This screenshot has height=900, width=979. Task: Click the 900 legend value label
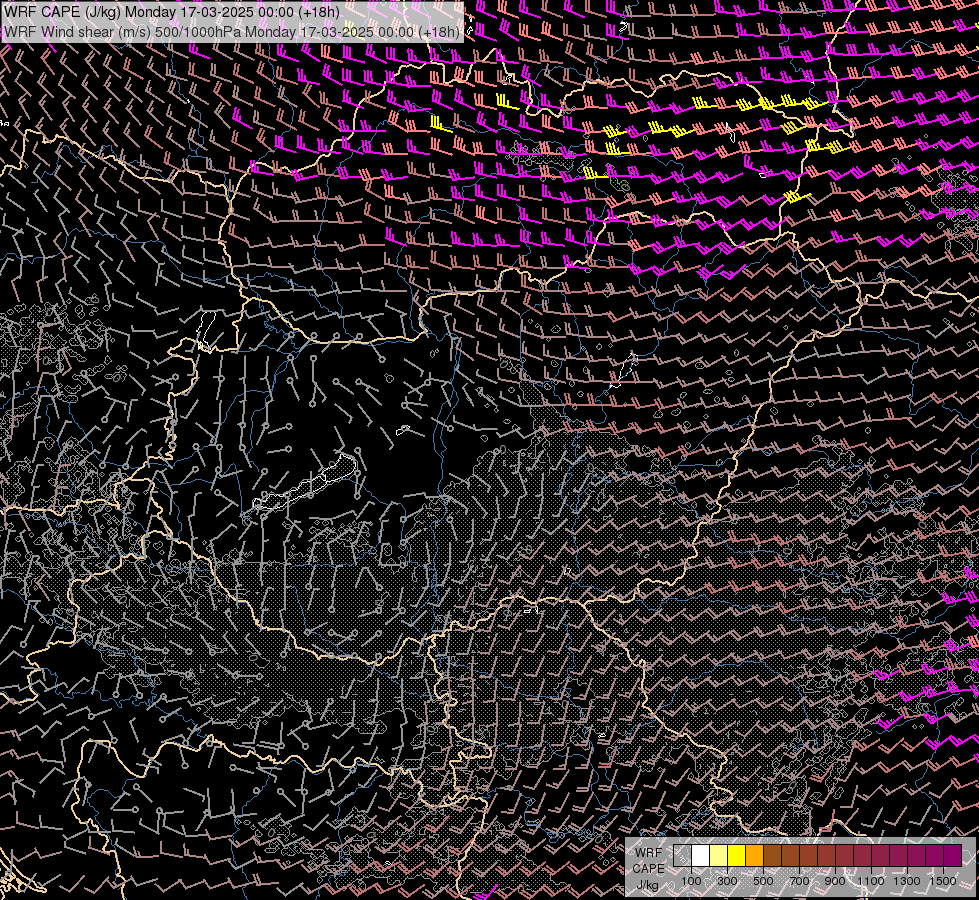835,881
